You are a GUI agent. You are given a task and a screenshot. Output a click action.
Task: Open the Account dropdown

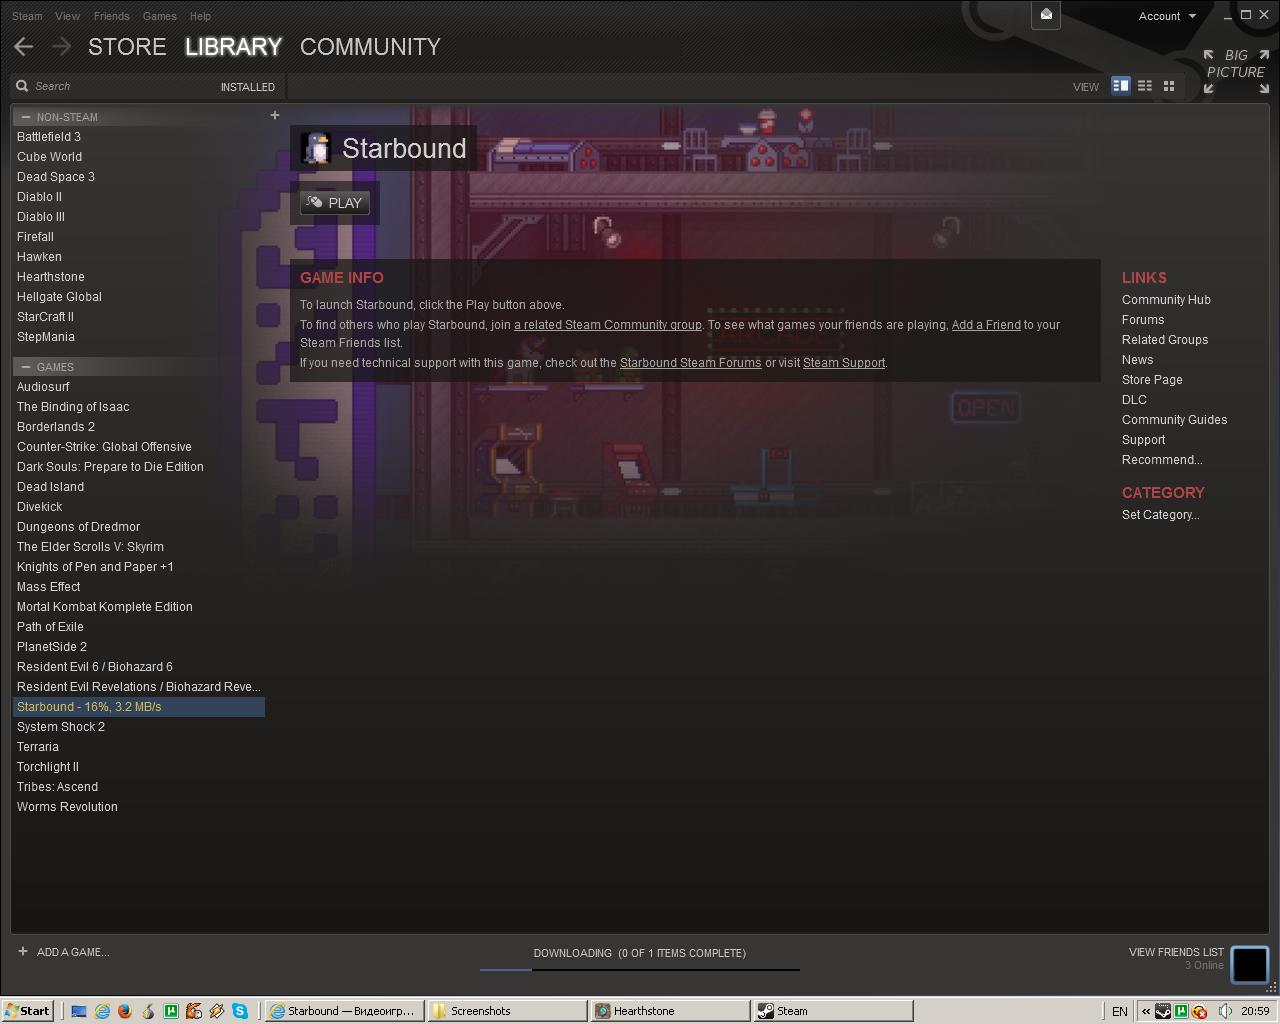coord(1167,16)
